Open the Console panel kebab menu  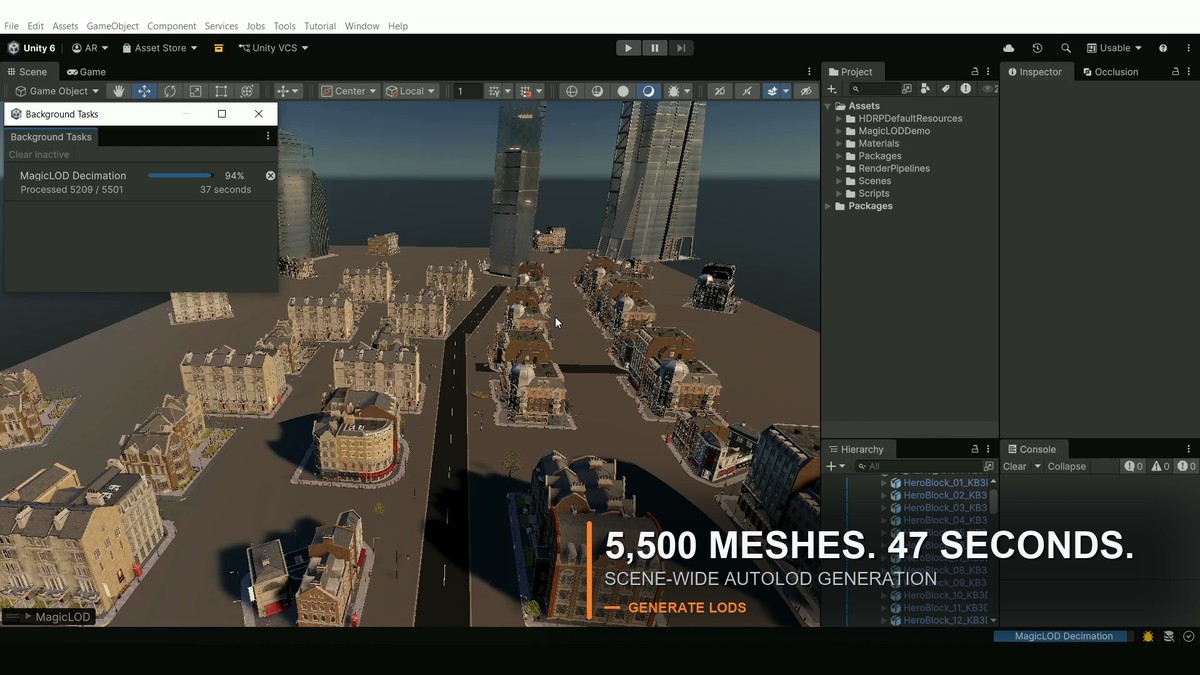1190,449
